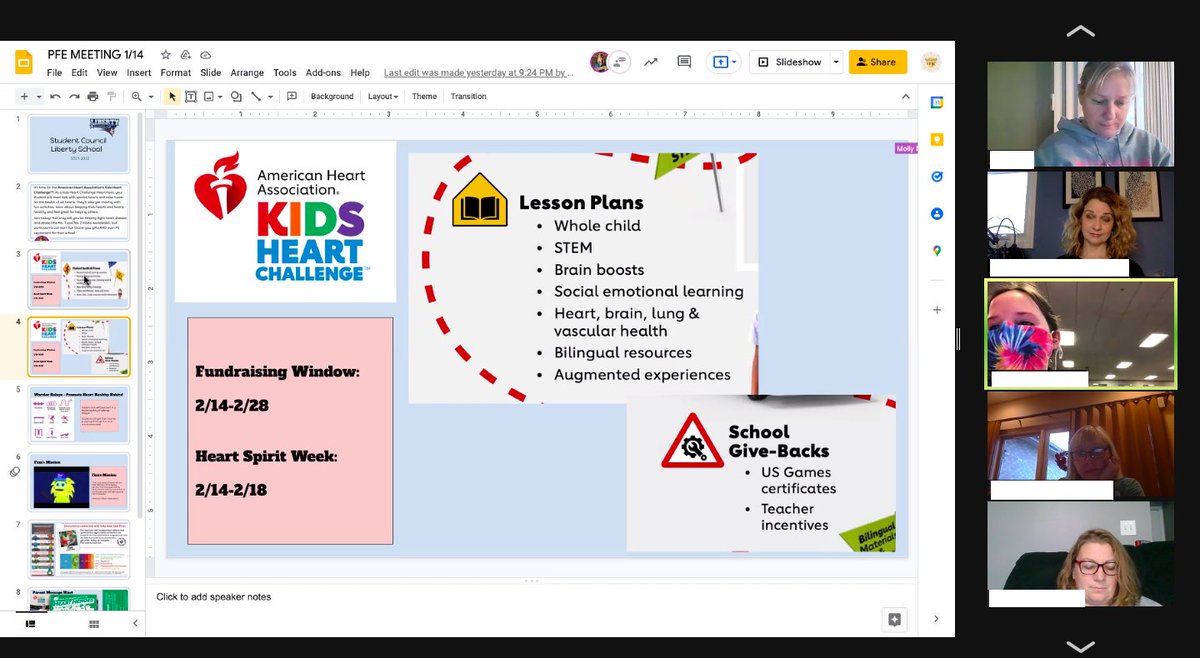Click the present to meeting button

(722, 62)
